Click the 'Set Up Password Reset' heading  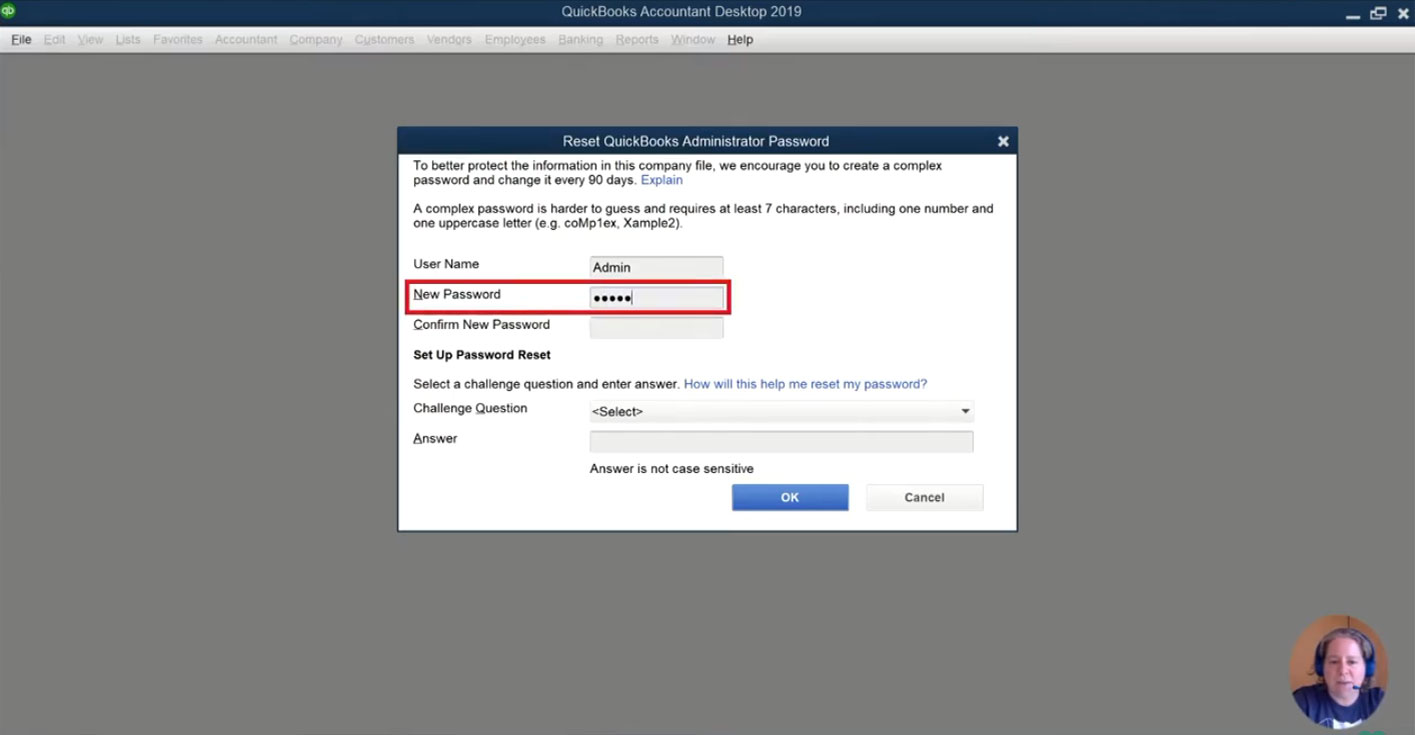coord(482,355)
